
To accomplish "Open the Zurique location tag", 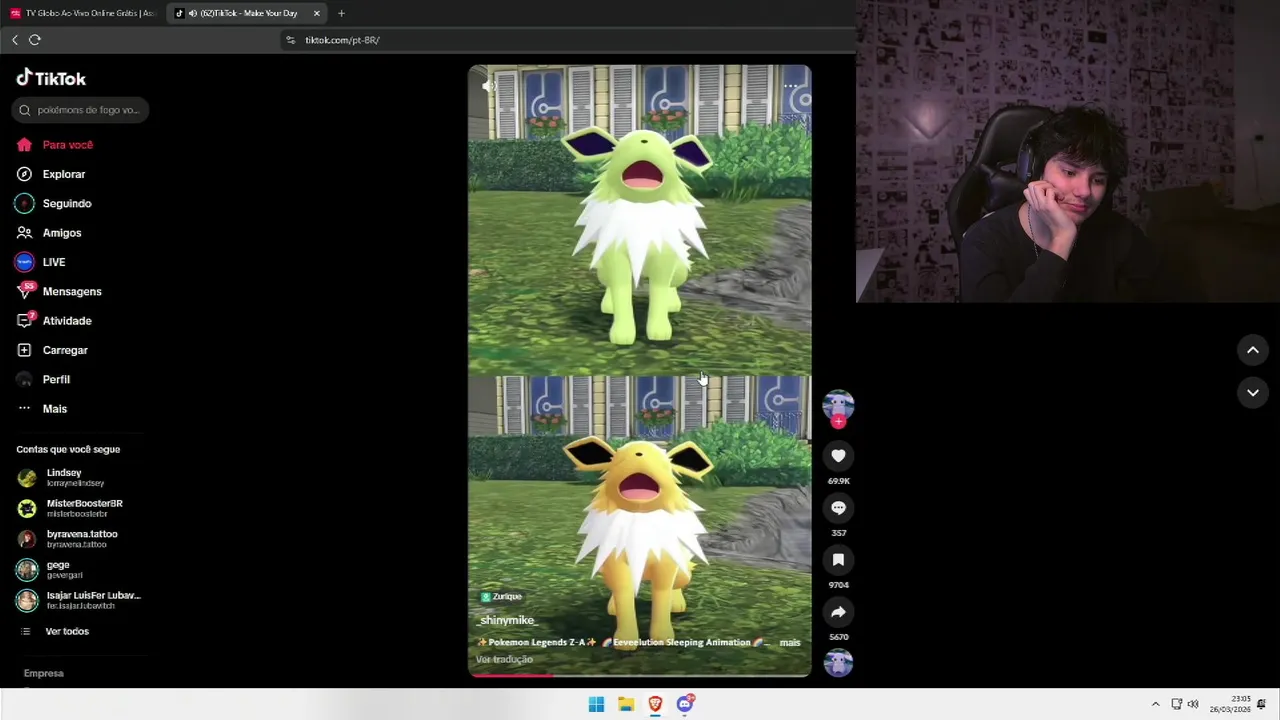I will click(501, 596).
